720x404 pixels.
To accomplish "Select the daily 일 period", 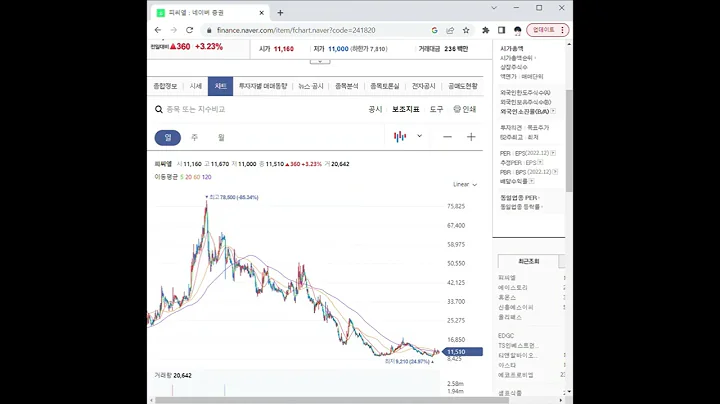I will pos(168,137).
